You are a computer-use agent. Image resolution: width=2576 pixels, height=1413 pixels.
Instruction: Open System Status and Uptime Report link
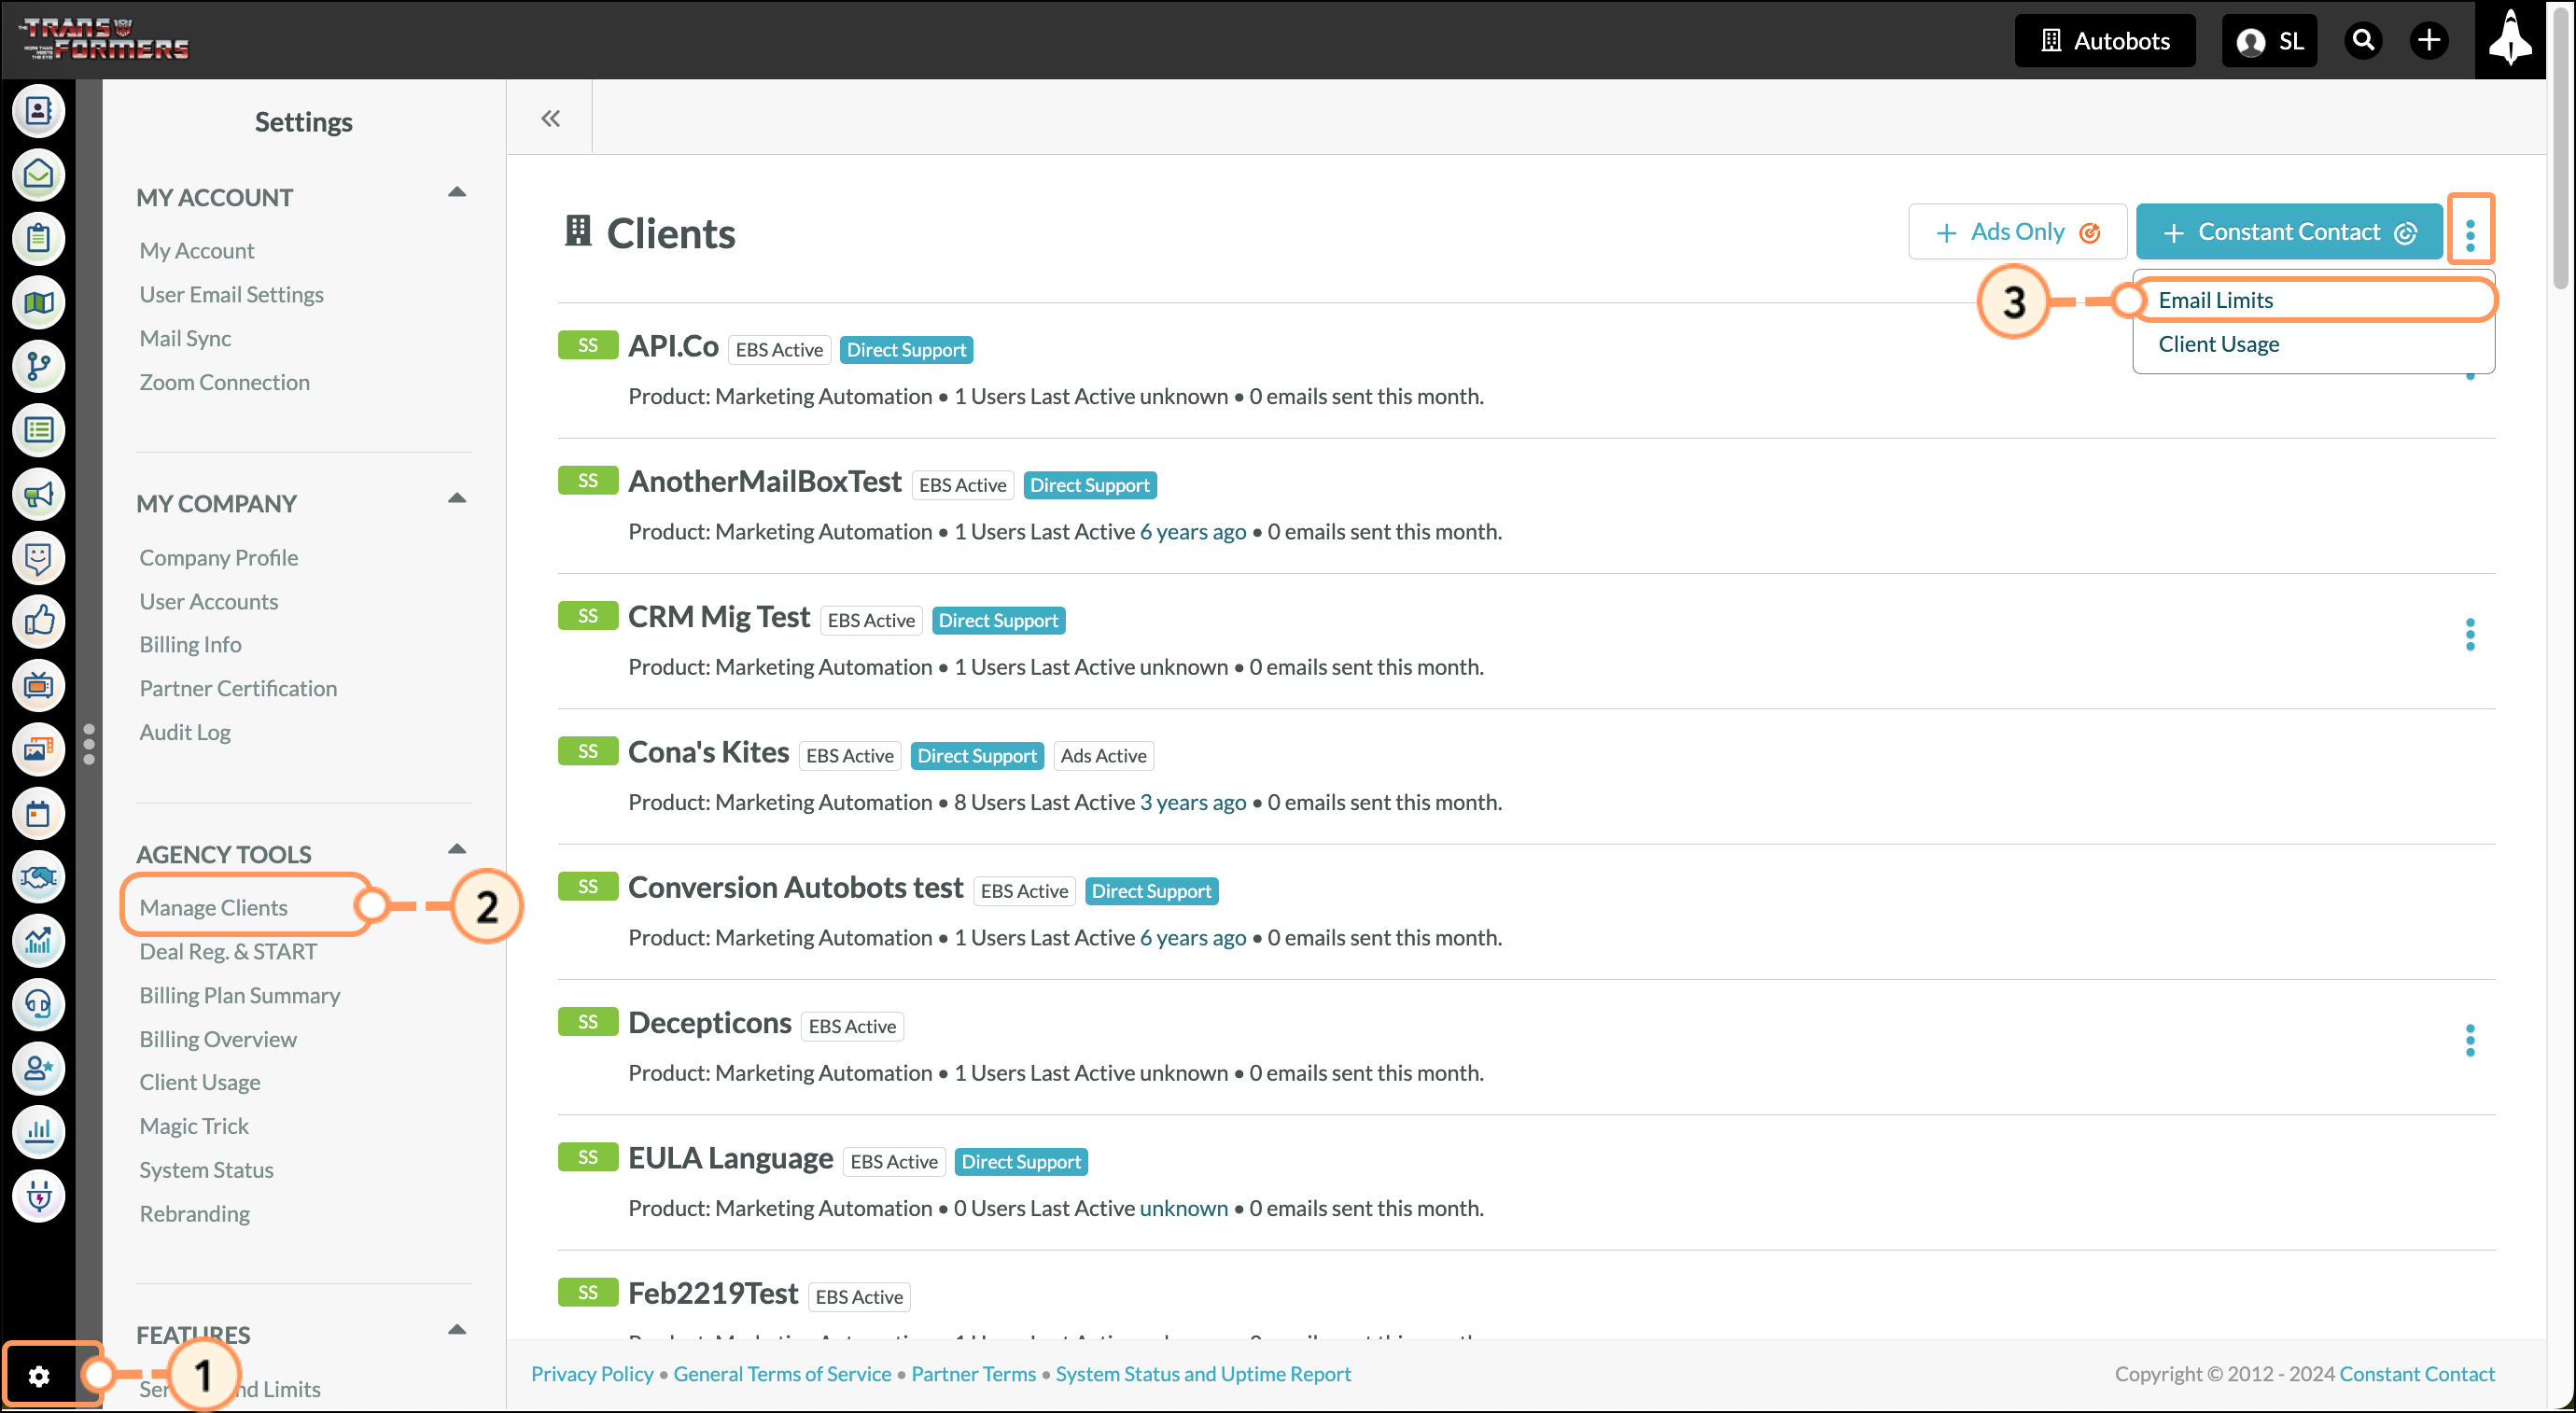coord(1203,1374)
